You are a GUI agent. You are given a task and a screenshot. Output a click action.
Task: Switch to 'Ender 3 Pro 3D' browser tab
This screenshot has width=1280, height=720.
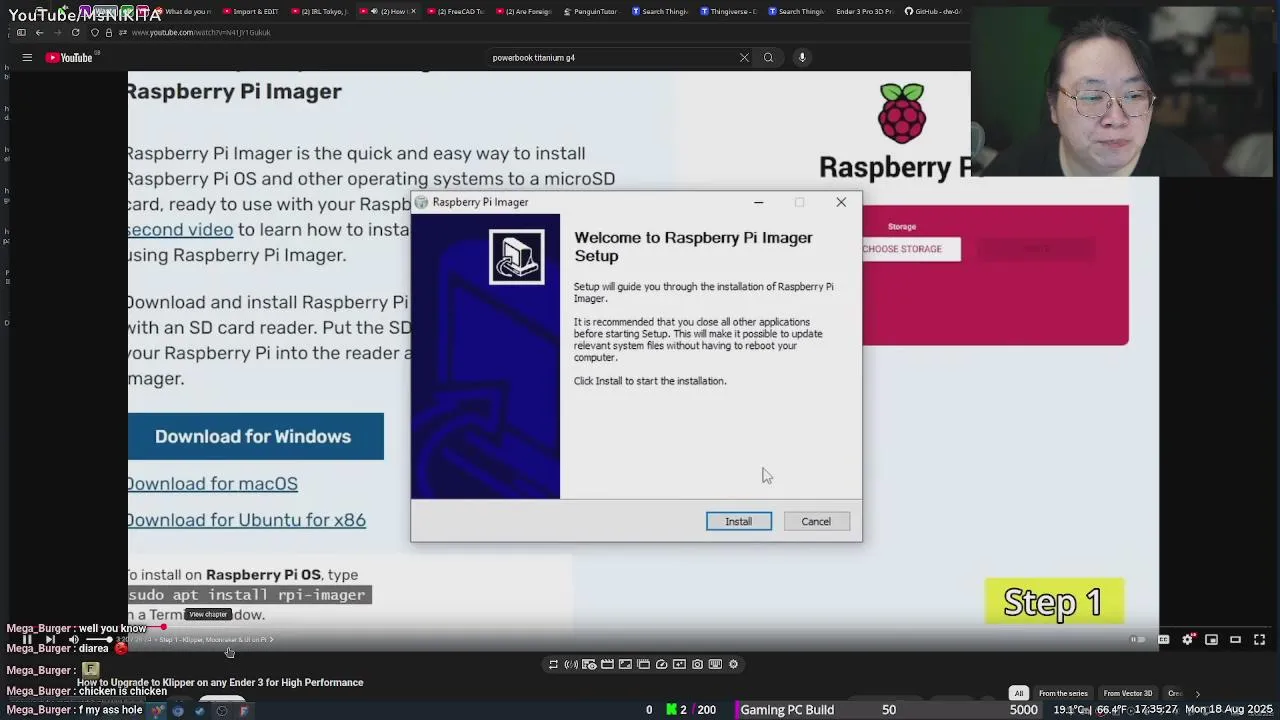click(864, 11)
